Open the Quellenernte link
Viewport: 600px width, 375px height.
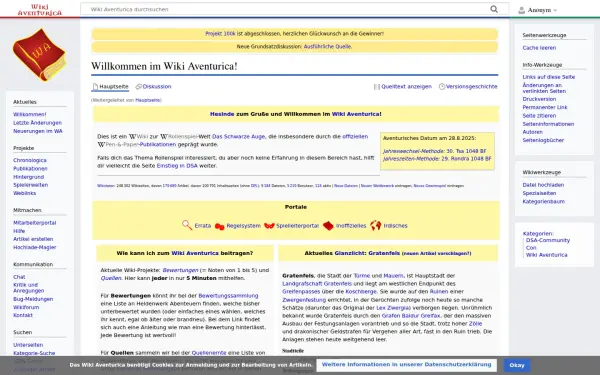click(209, 353)
